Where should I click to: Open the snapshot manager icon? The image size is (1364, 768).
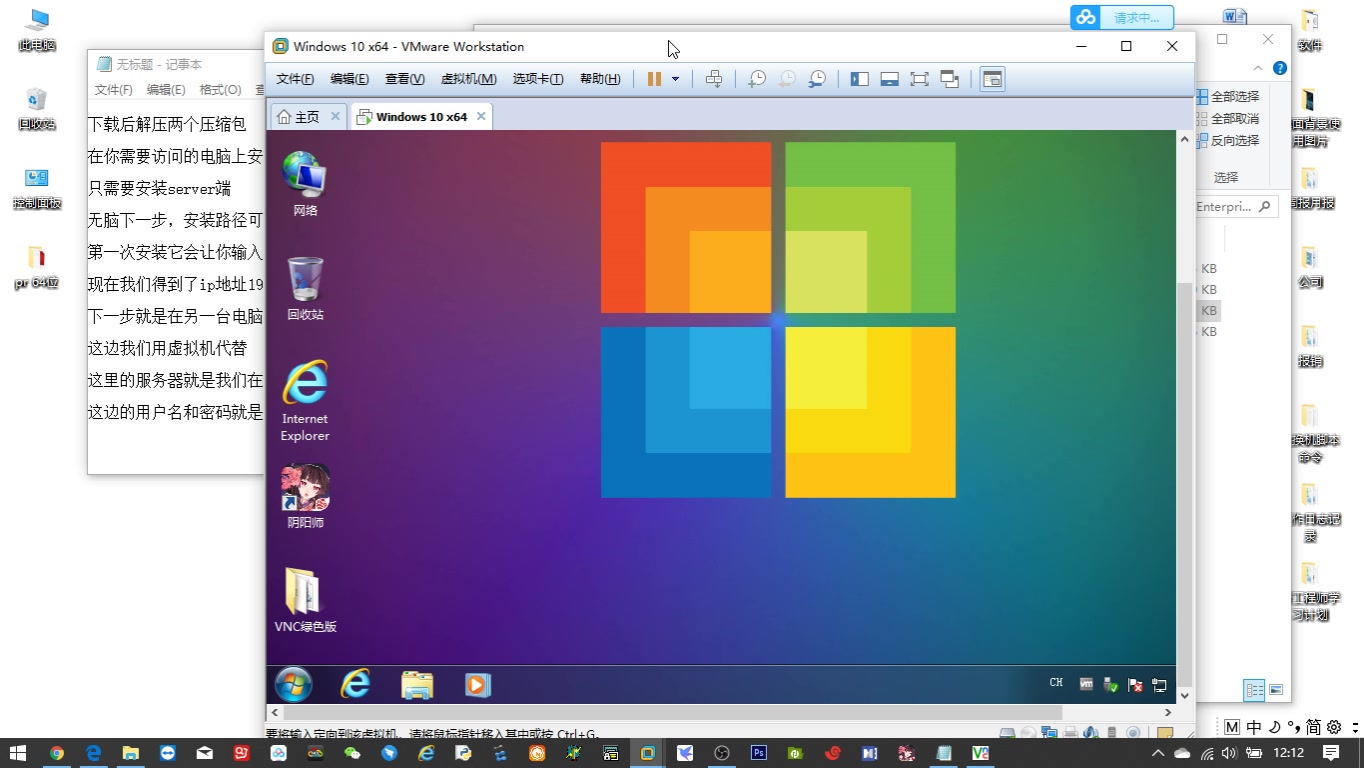point(817,79)
